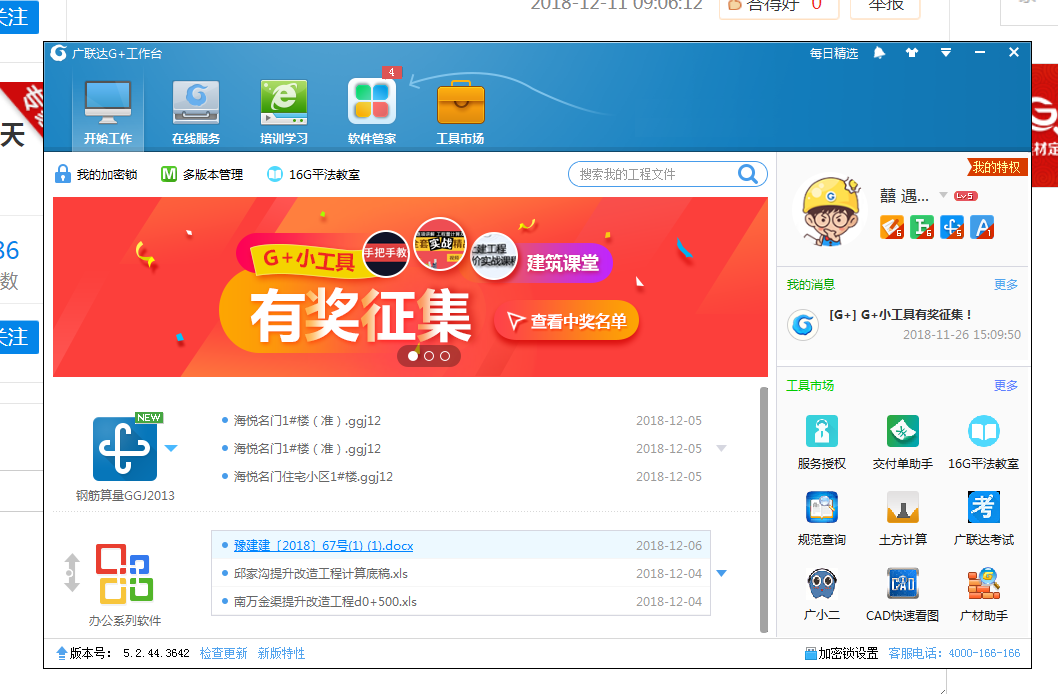Open the title bar dropdown menu arrow
This screenshot has width=1058, height=694.
pyautogui.click(x=946, y=53)
